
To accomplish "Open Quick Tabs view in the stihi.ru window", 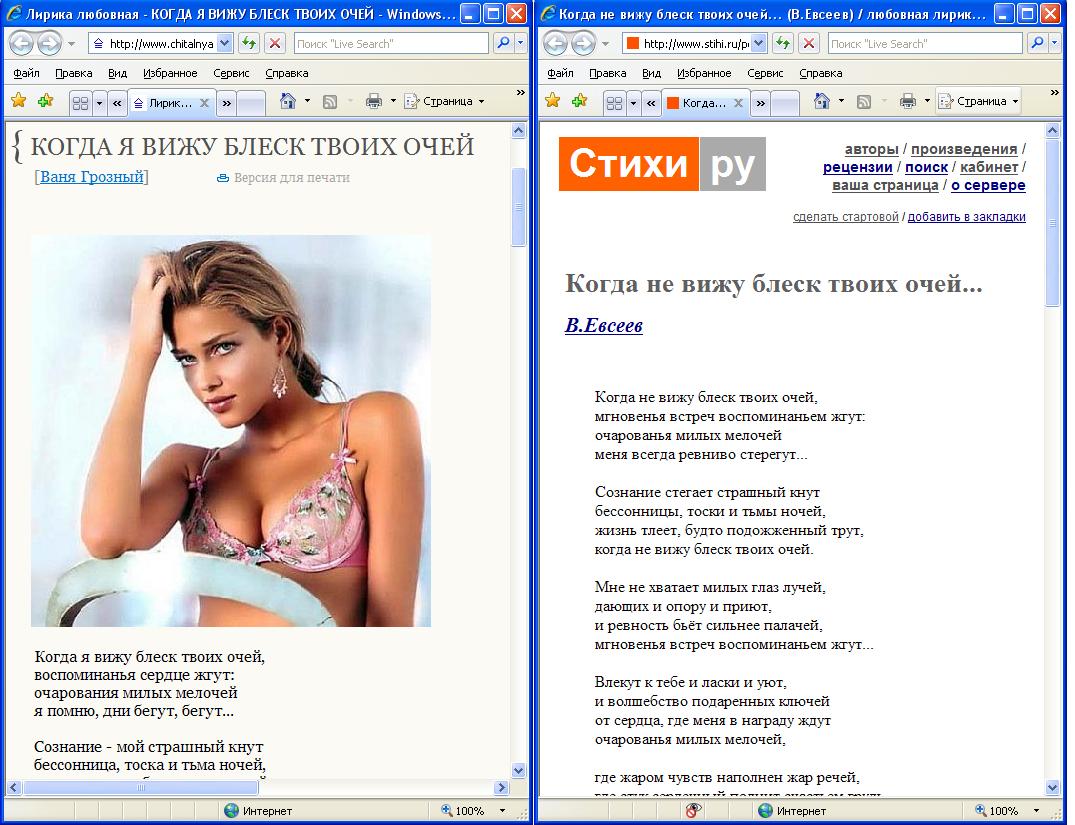I will tap(615, 102).
